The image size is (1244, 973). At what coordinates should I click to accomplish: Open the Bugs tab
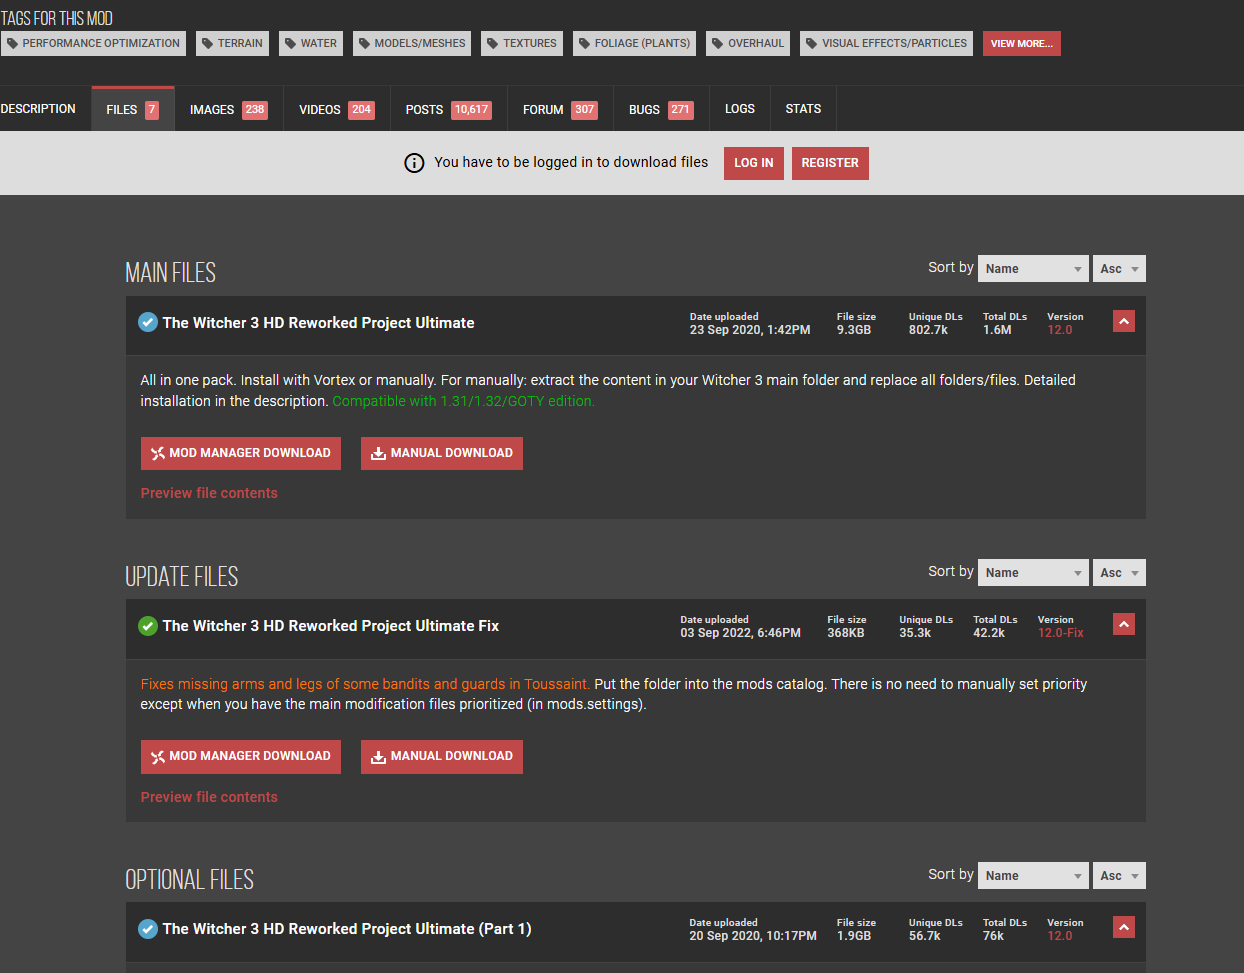[x=661, y=109]
